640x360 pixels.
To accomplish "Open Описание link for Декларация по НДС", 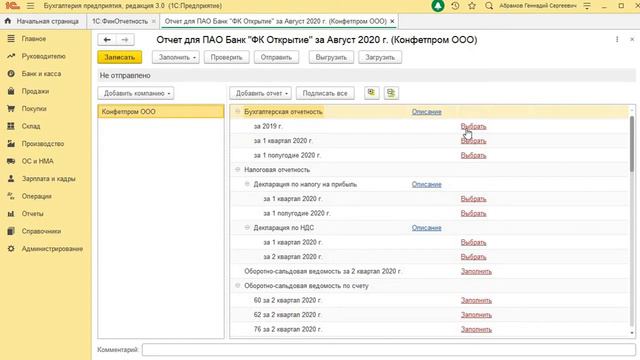I will point(427,228).
